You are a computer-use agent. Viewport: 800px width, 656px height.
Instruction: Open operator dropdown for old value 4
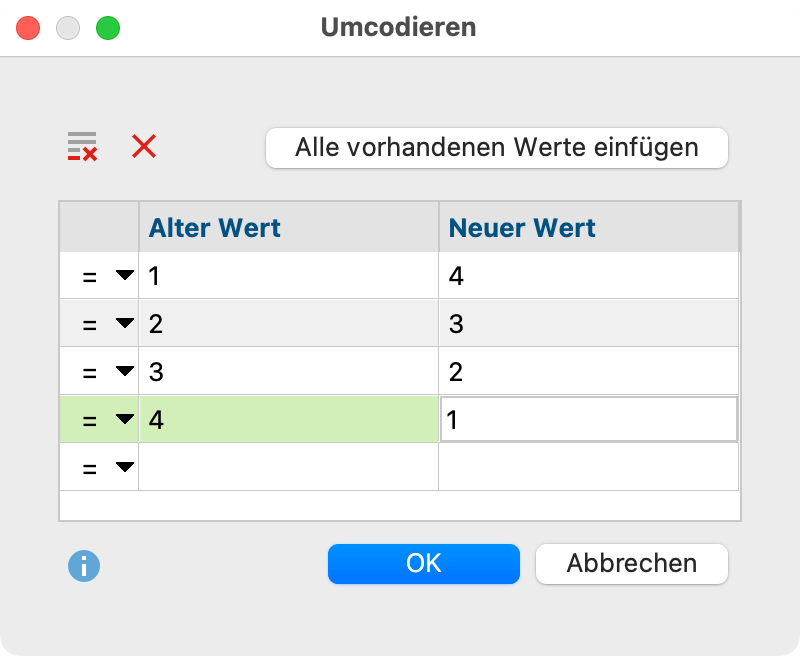[x=124, y=420]
